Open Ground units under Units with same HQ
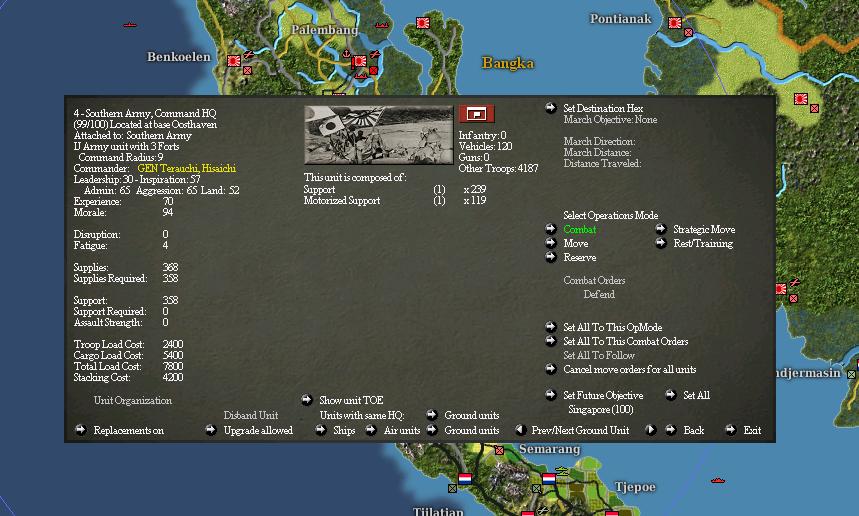Viewport: 859px width, 516px height. pyautogui.click(x=432, y=415)
